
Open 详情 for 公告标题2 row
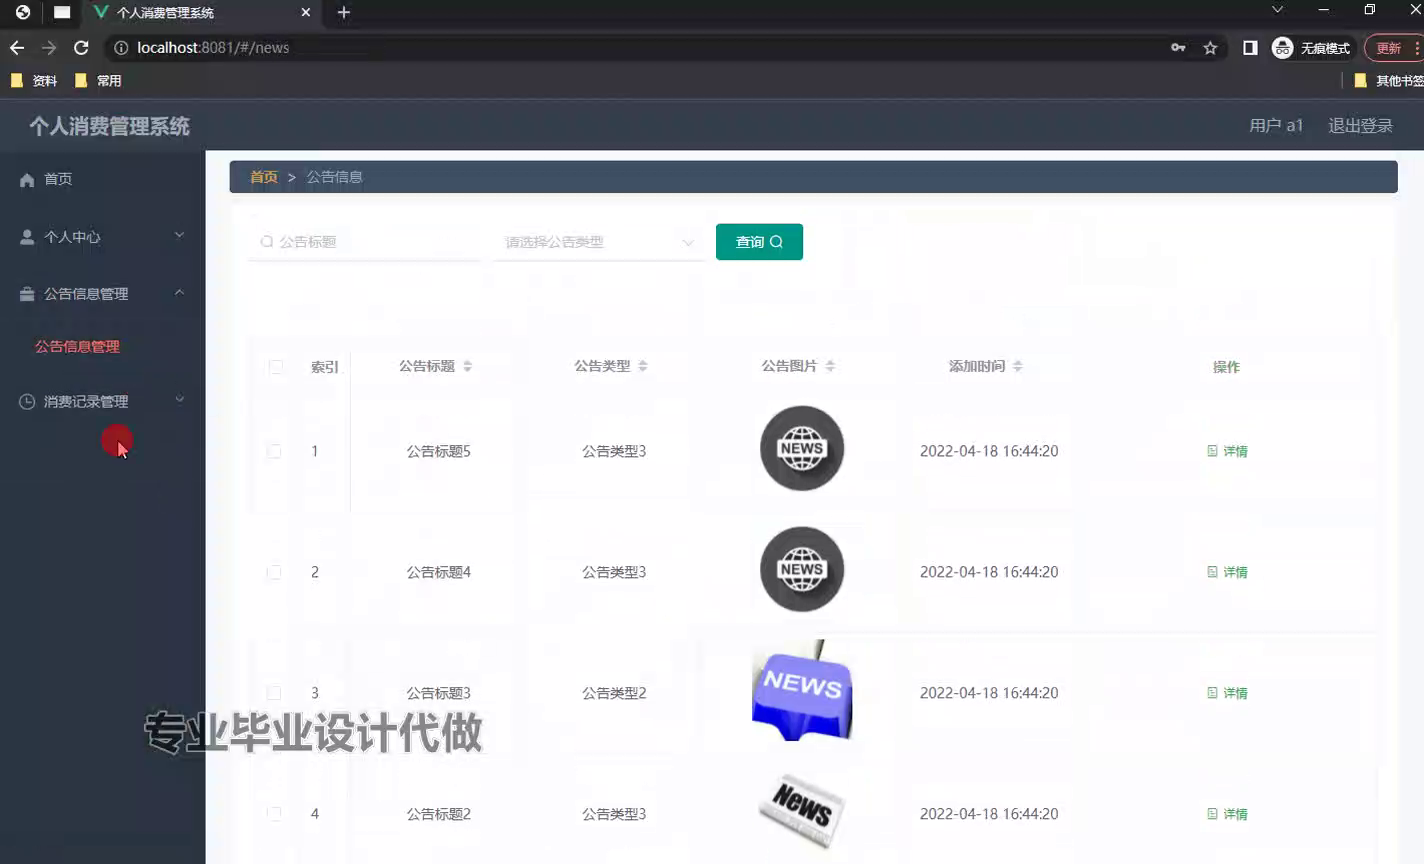pos(1227,815)
